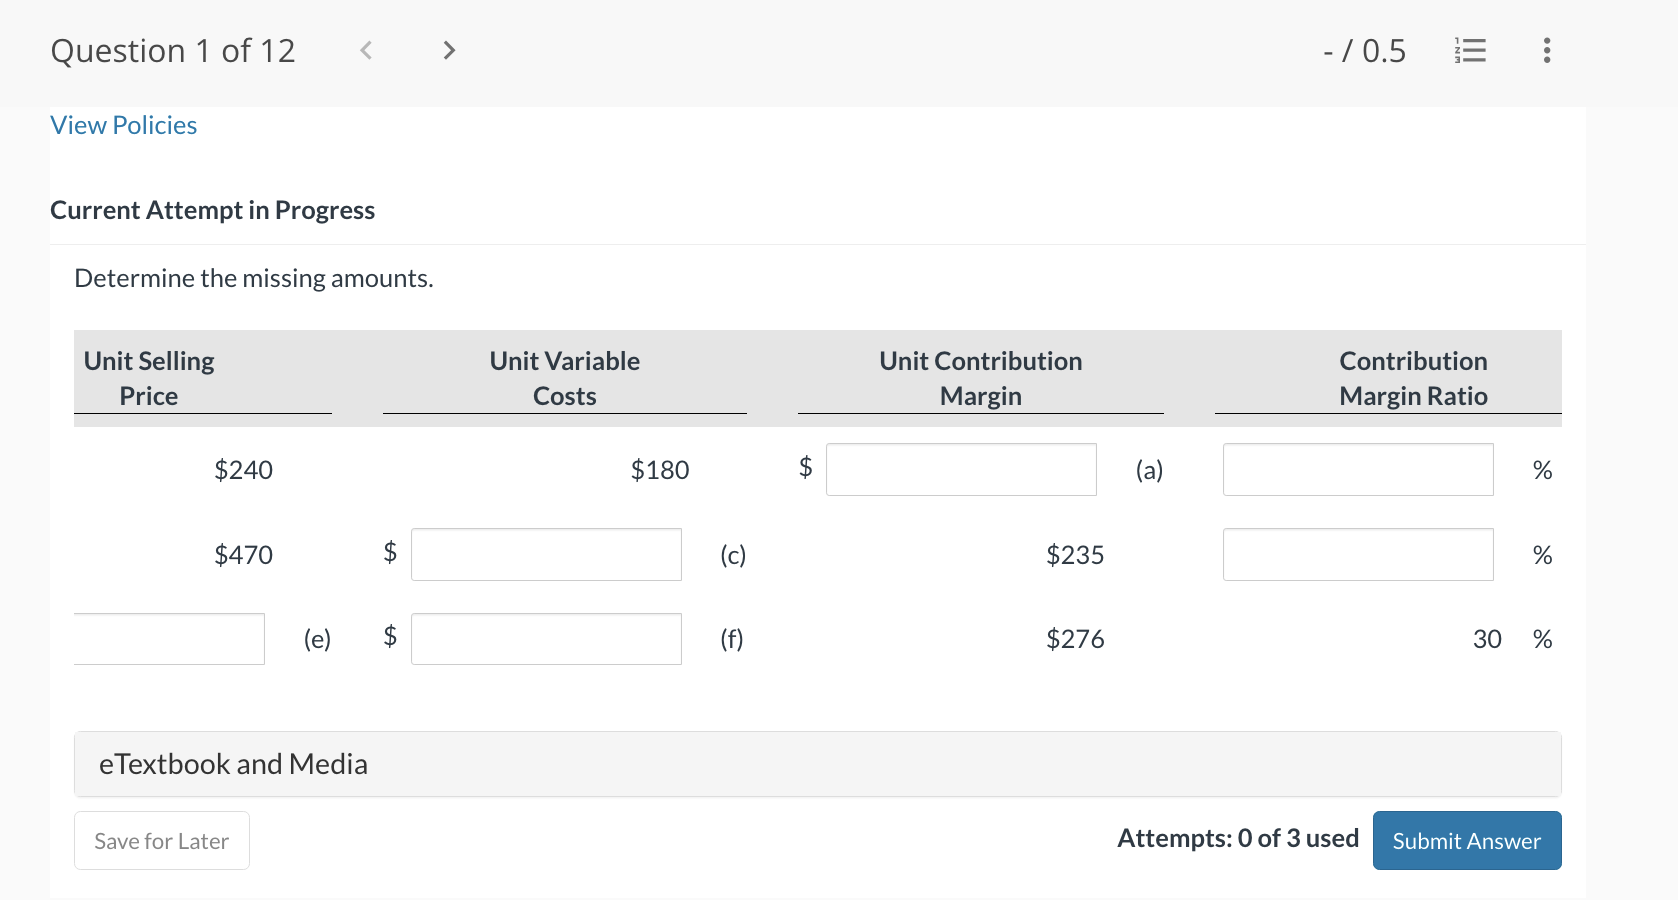
Task: Click the Contribution Margin Ratio column header
Action: click(1412, 378)
